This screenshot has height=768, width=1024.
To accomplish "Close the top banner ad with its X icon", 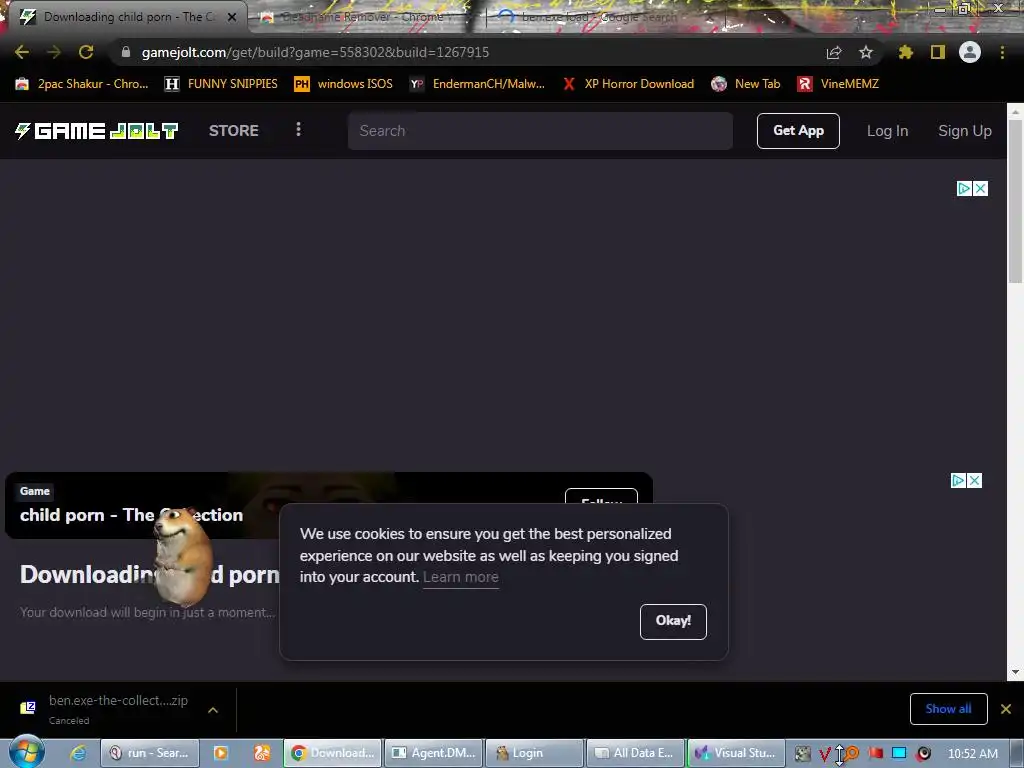I will click(981, 189).
